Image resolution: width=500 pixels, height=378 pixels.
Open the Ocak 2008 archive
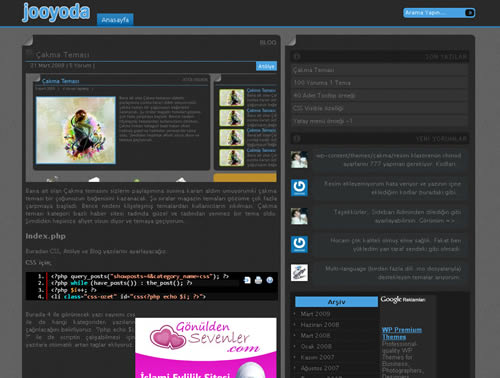click(316, 346)
